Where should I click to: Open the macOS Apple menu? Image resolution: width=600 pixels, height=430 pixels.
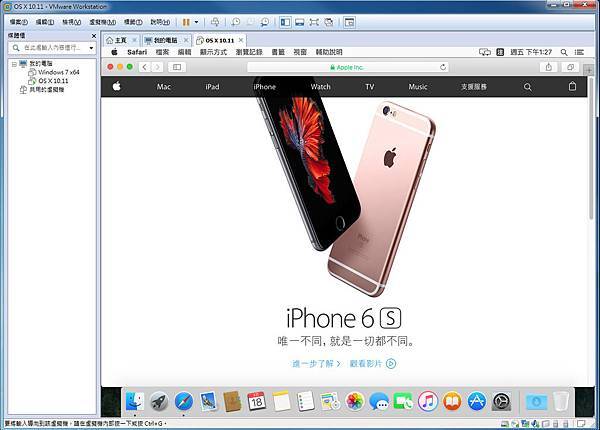click(114, 52)
